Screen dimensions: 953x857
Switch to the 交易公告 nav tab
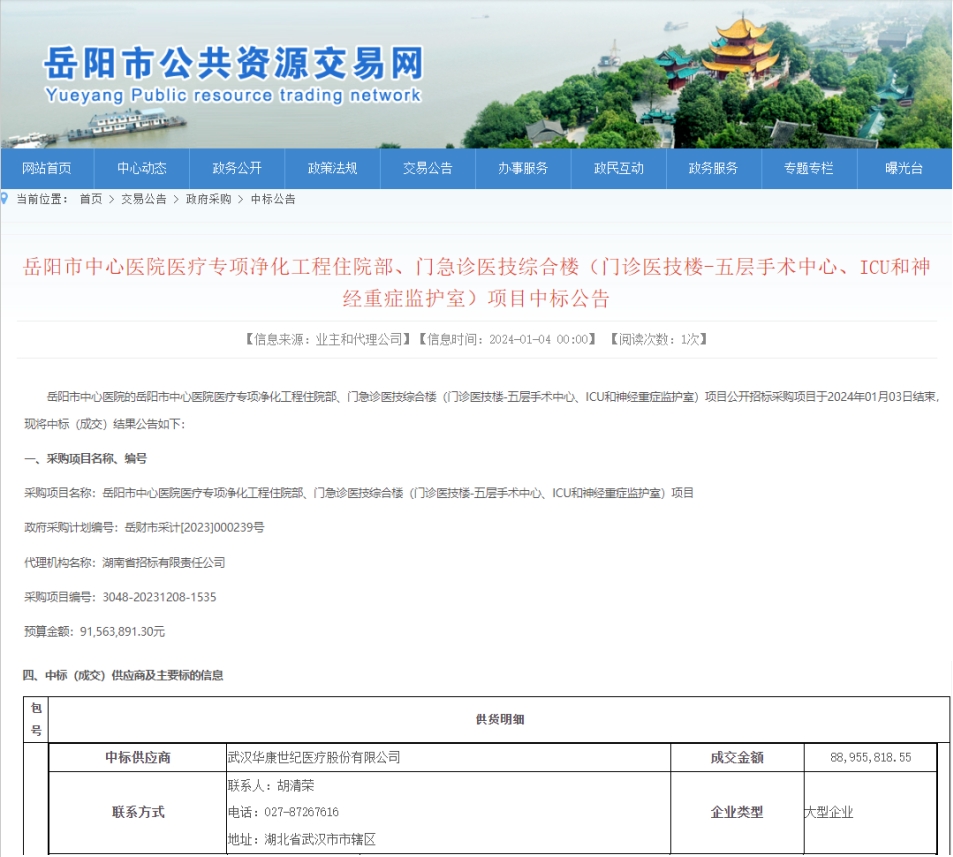tap(428, 168)
